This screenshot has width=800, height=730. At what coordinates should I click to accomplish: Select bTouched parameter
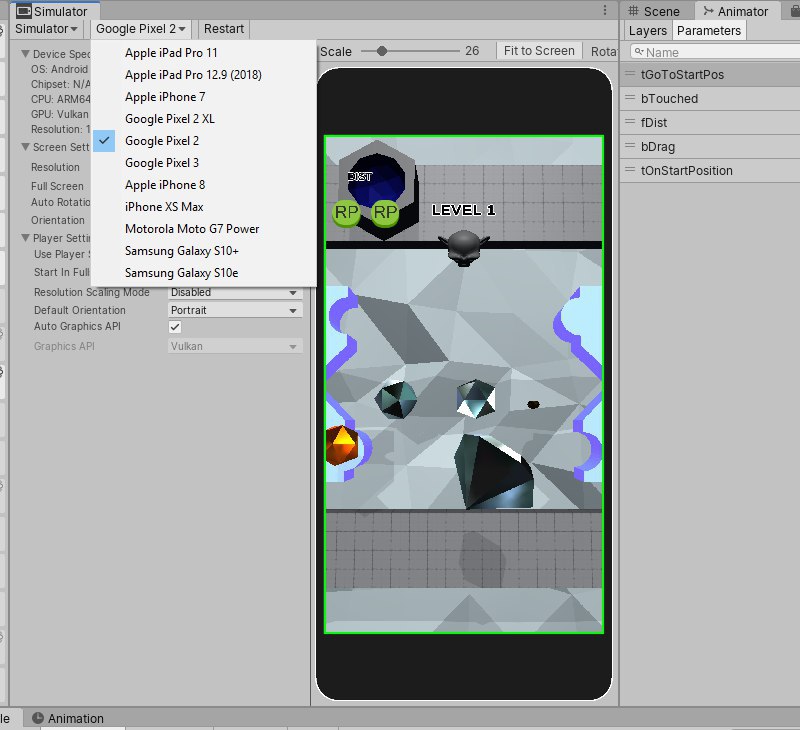(x=710, y=98)
